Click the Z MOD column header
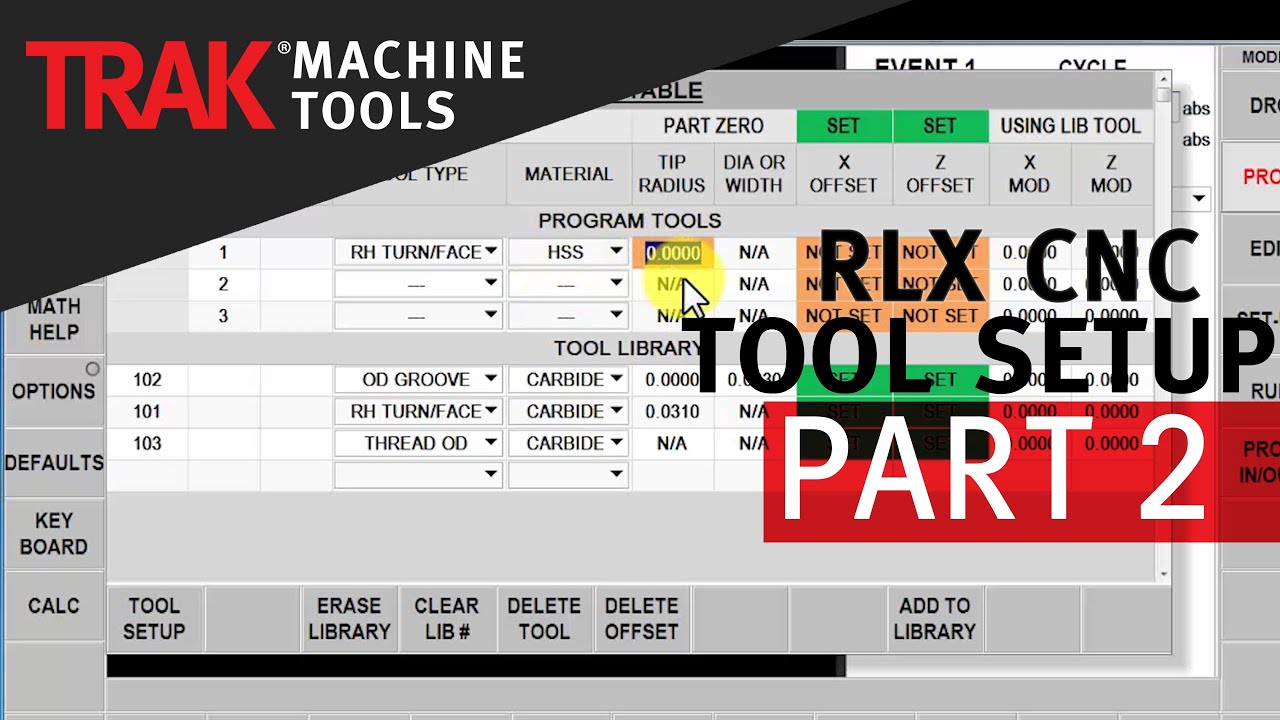The height and width of the screenshot is (720, 1280). [x=1111, y=174]
